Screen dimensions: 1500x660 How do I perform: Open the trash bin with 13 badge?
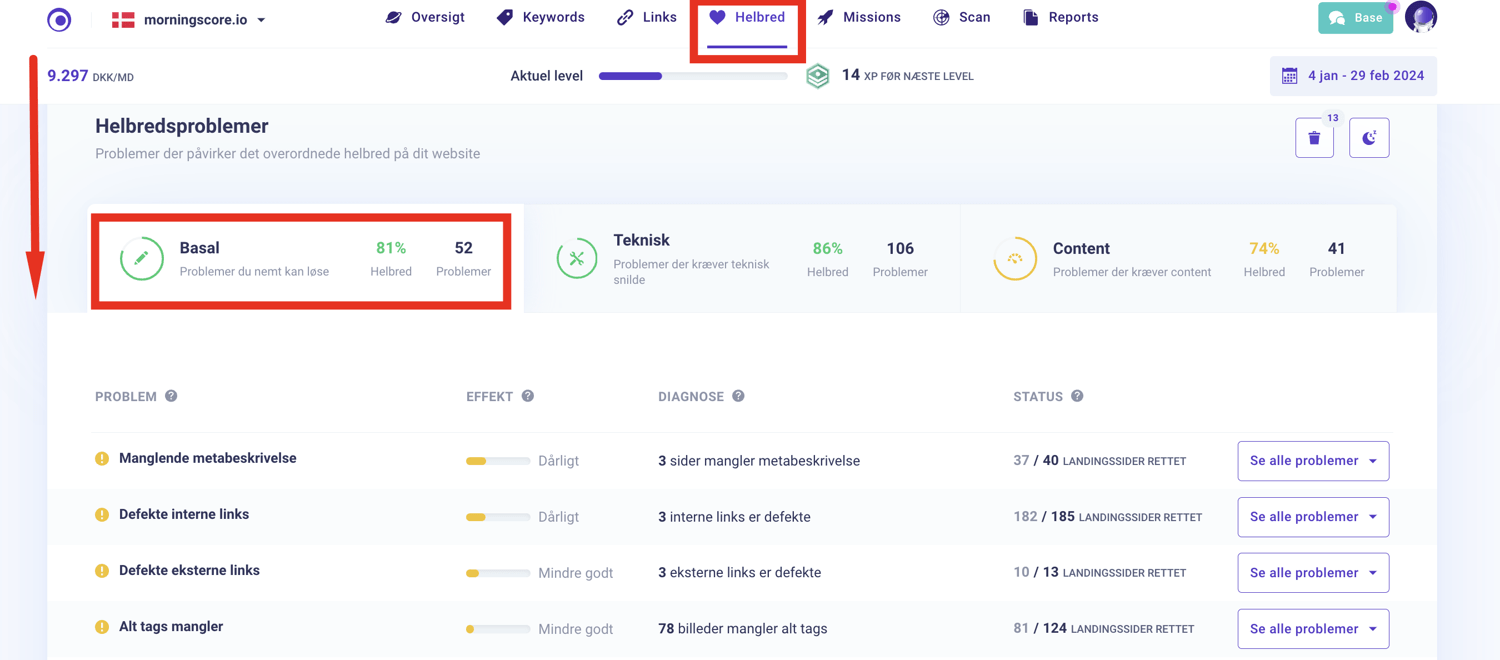1314,138
